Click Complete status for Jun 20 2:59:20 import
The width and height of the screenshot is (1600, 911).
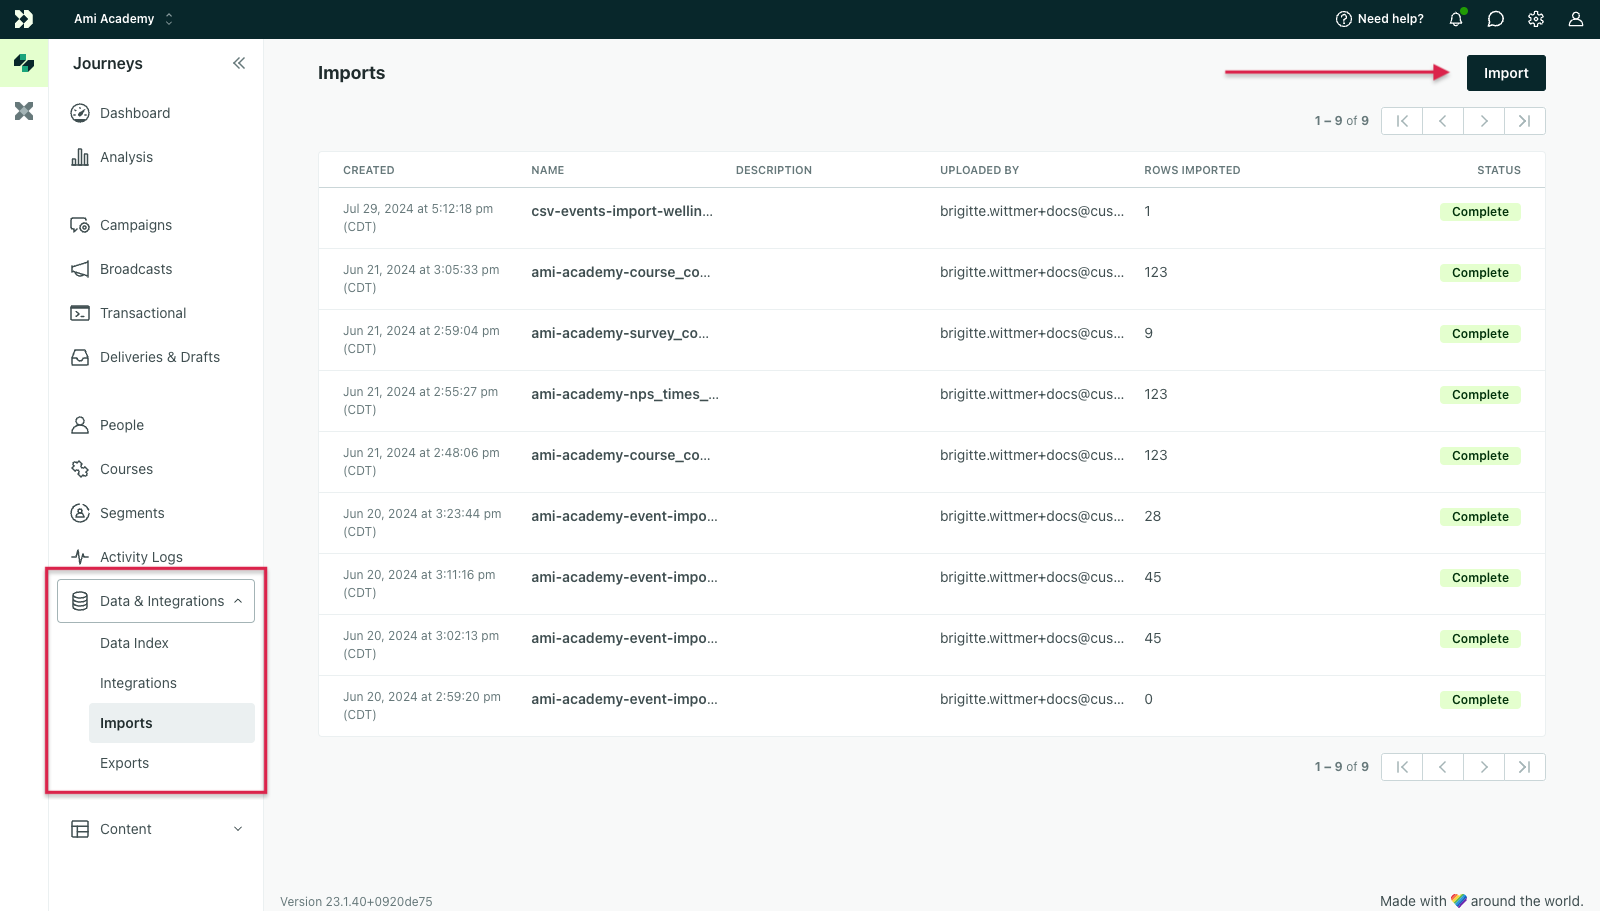coord(1480,700)
